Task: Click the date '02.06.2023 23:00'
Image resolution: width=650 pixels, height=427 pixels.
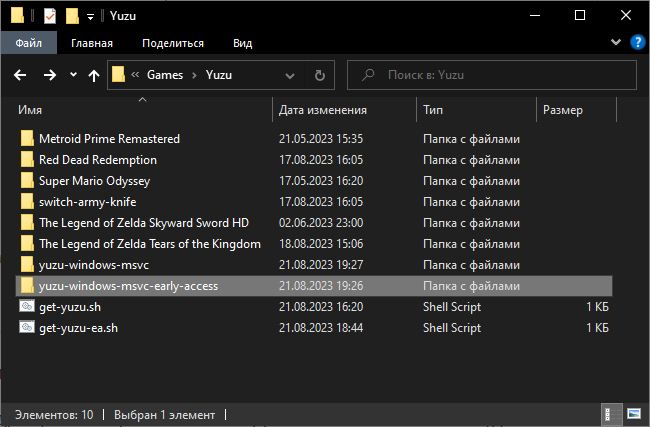Action: point(321,223)
